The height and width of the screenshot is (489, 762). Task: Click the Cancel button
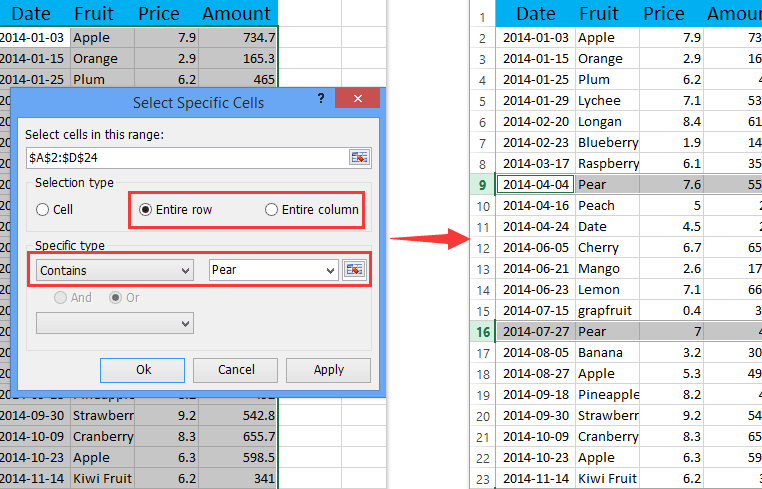[236, 370]
